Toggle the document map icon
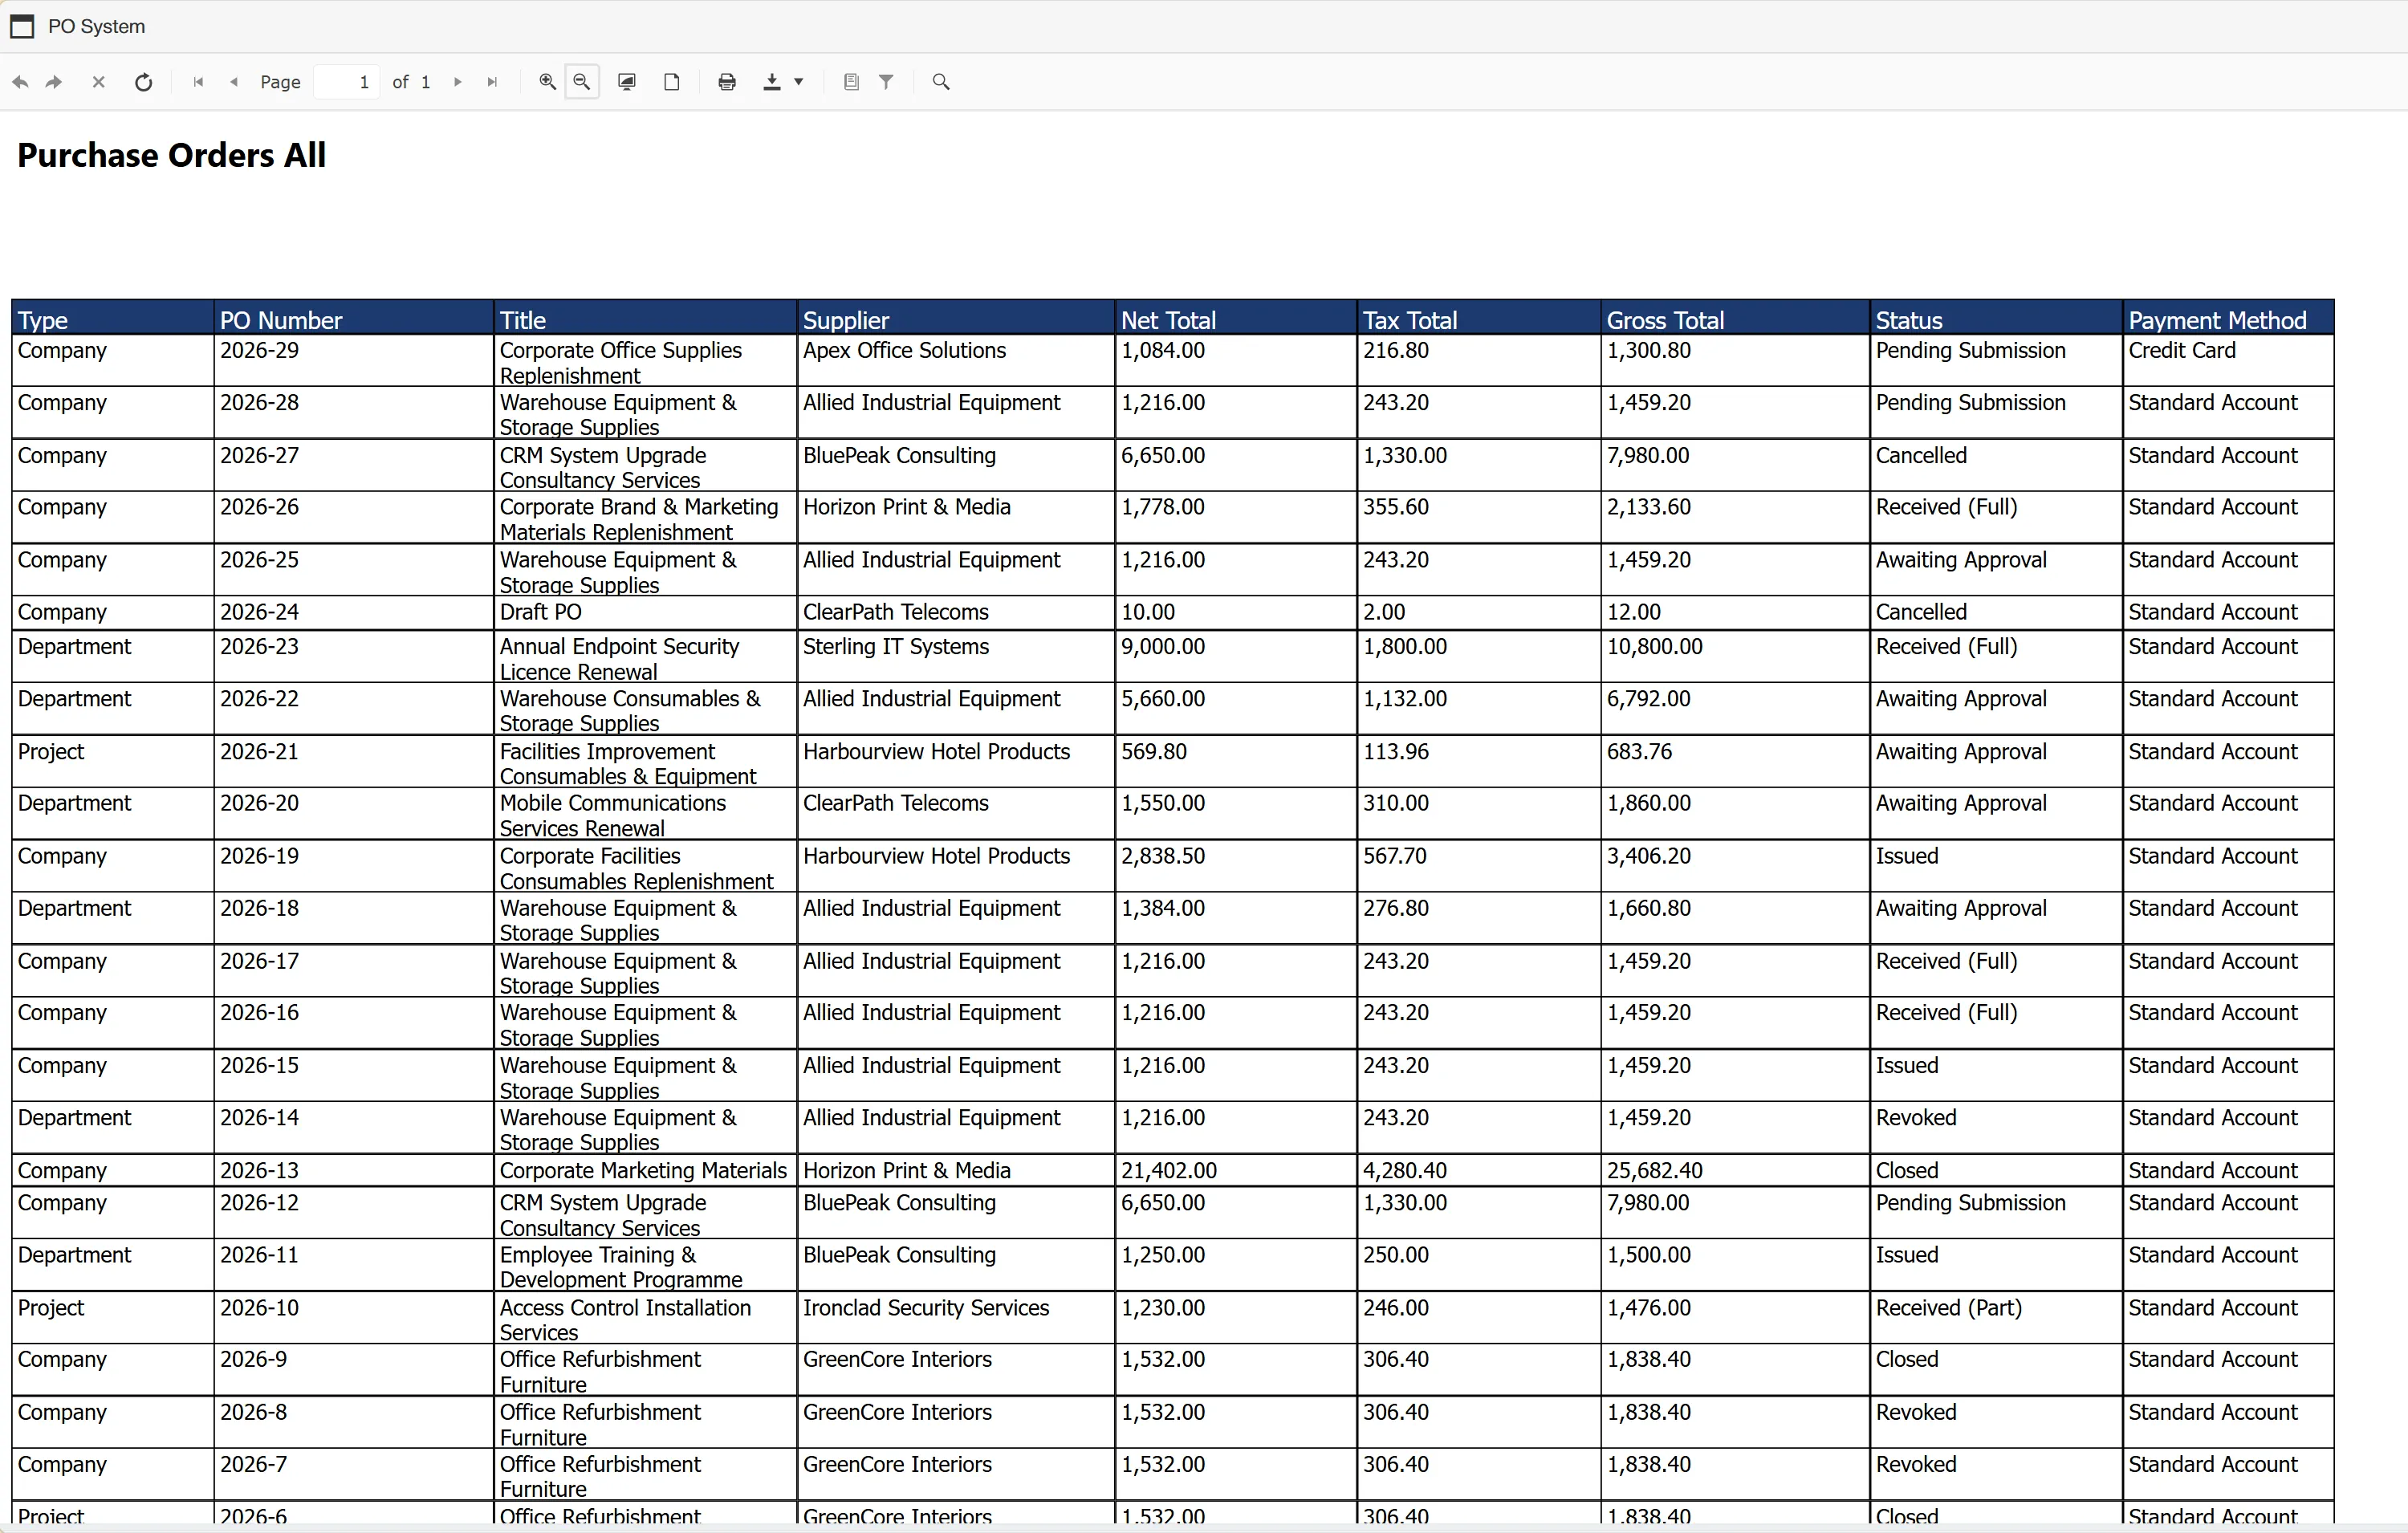The image size is (2408, 1533). coord(851,82)
